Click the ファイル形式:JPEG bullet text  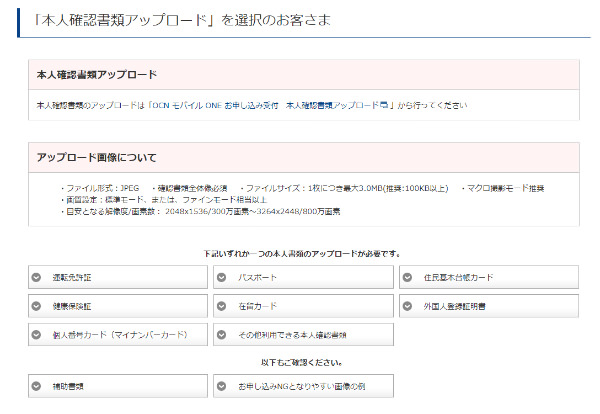(100, 188)
